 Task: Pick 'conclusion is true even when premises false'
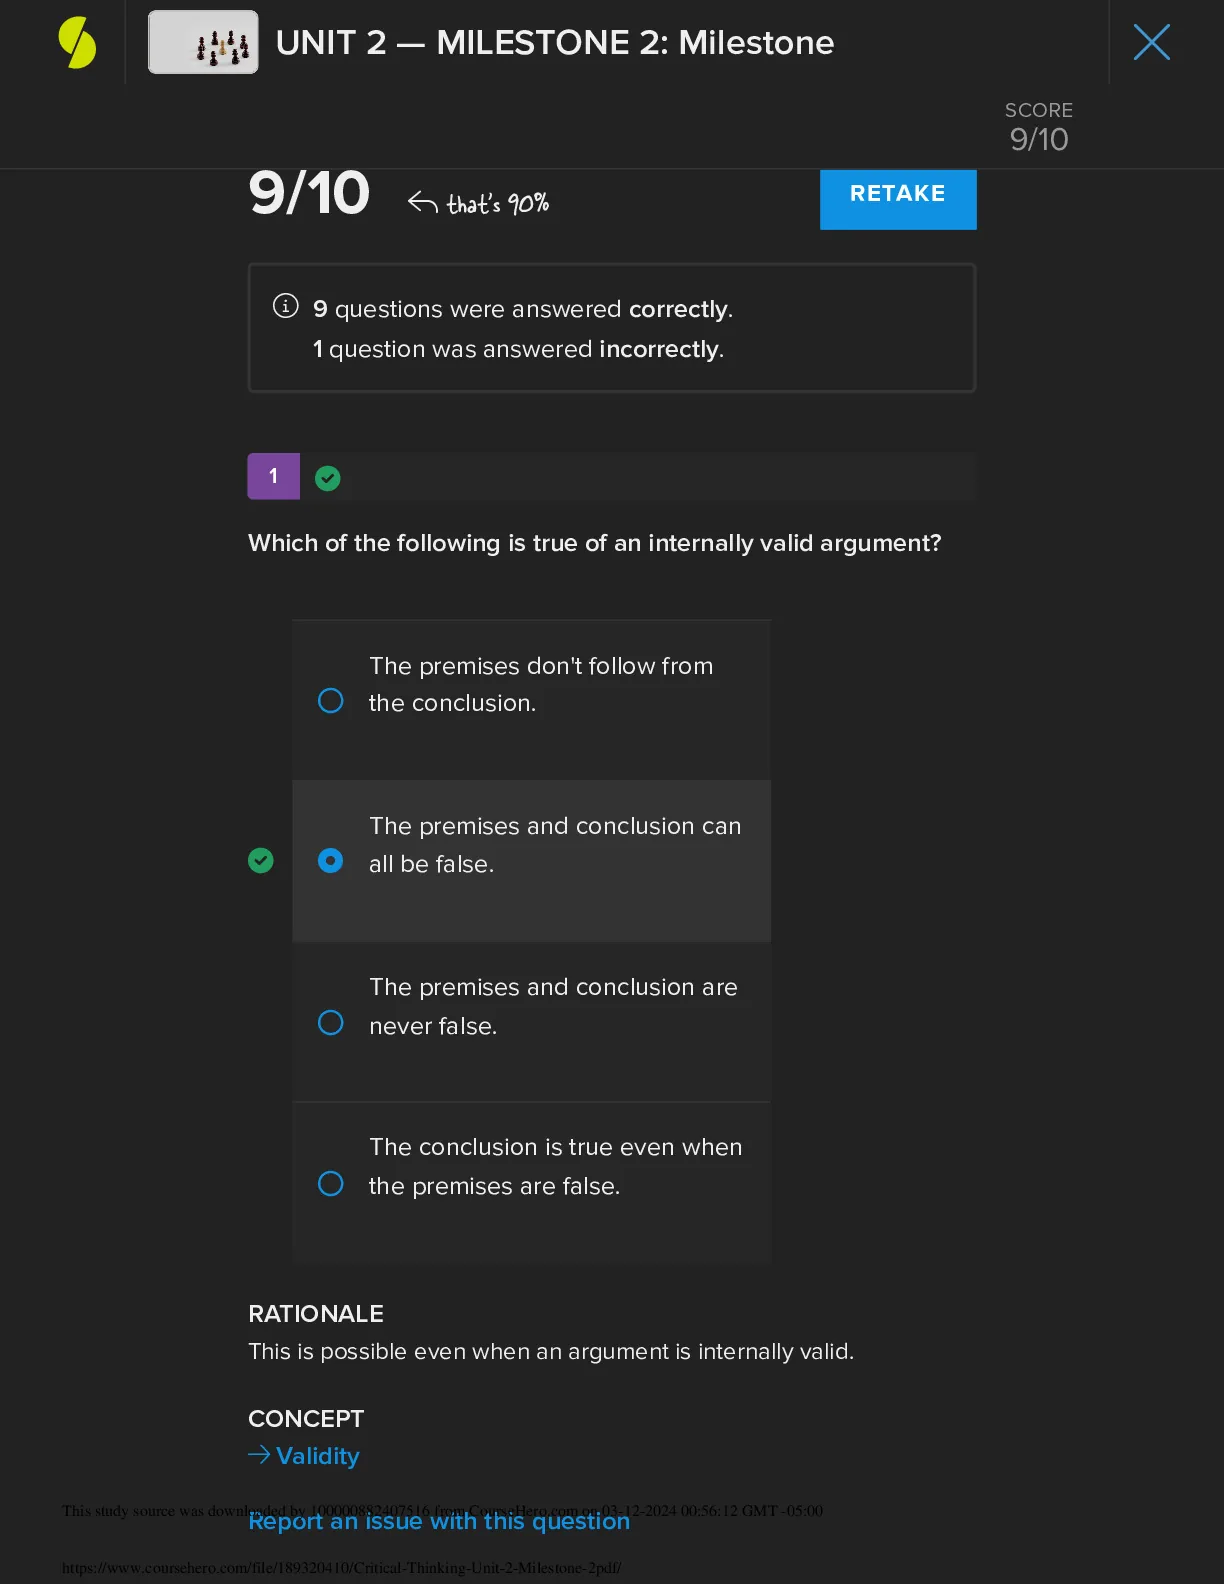(531, 1183)
